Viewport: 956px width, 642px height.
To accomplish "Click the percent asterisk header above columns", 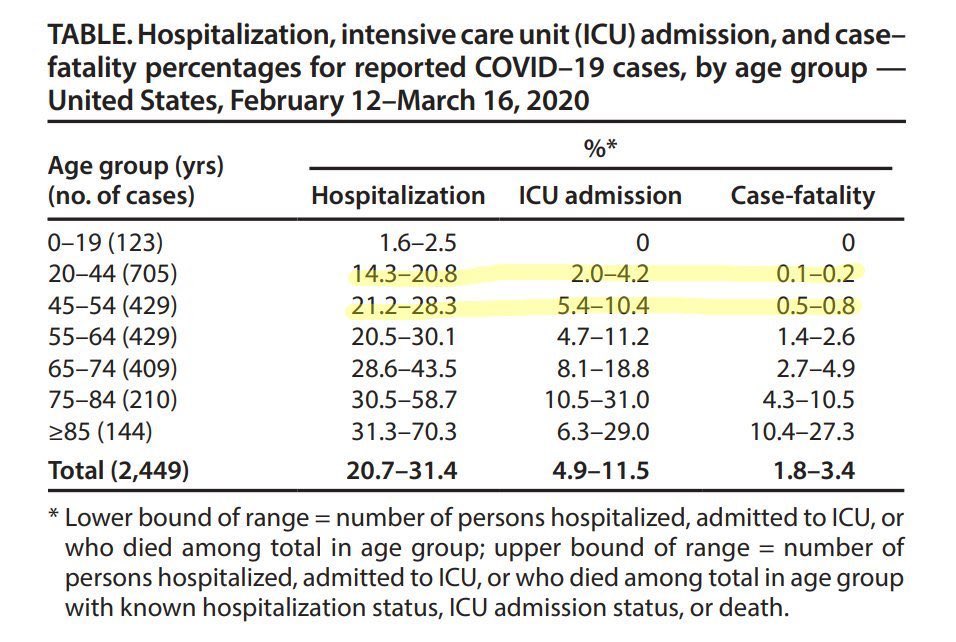I will tap(598, 147).
